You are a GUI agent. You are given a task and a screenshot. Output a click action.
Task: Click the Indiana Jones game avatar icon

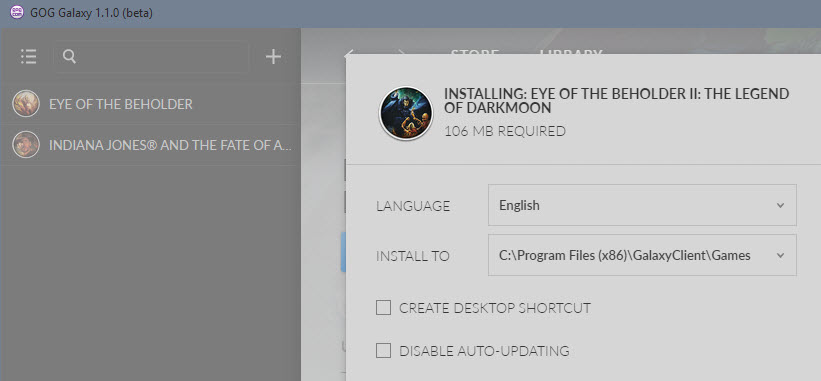[26, 145]
